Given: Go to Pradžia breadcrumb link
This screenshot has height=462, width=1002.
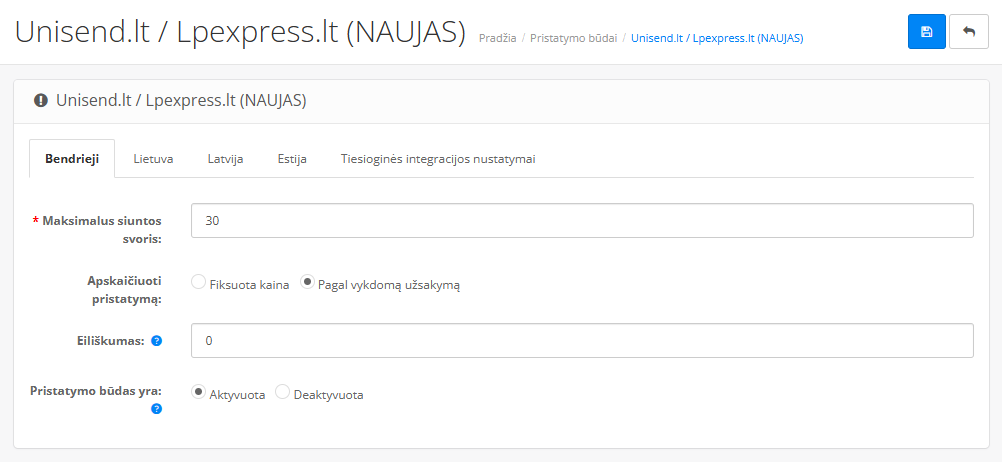Looking at the screenshot, I should 497,38.
